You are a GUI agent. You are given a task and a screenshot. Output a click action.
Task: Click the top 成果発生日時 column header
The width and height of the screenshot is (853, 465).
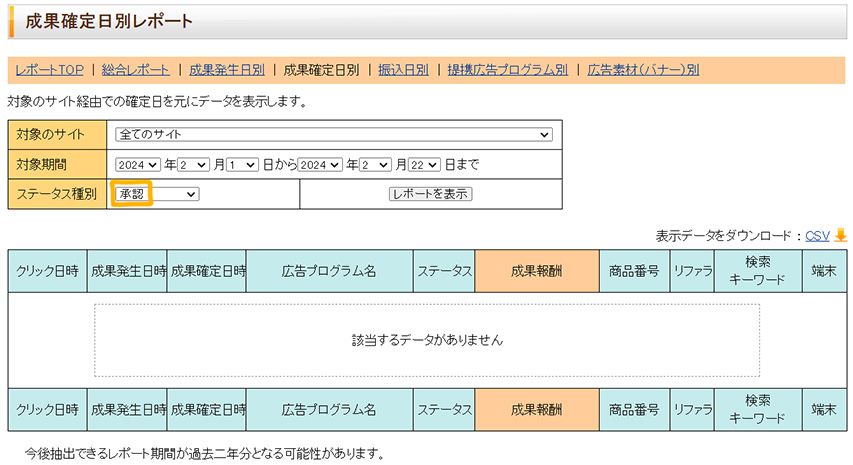point(127,271)
